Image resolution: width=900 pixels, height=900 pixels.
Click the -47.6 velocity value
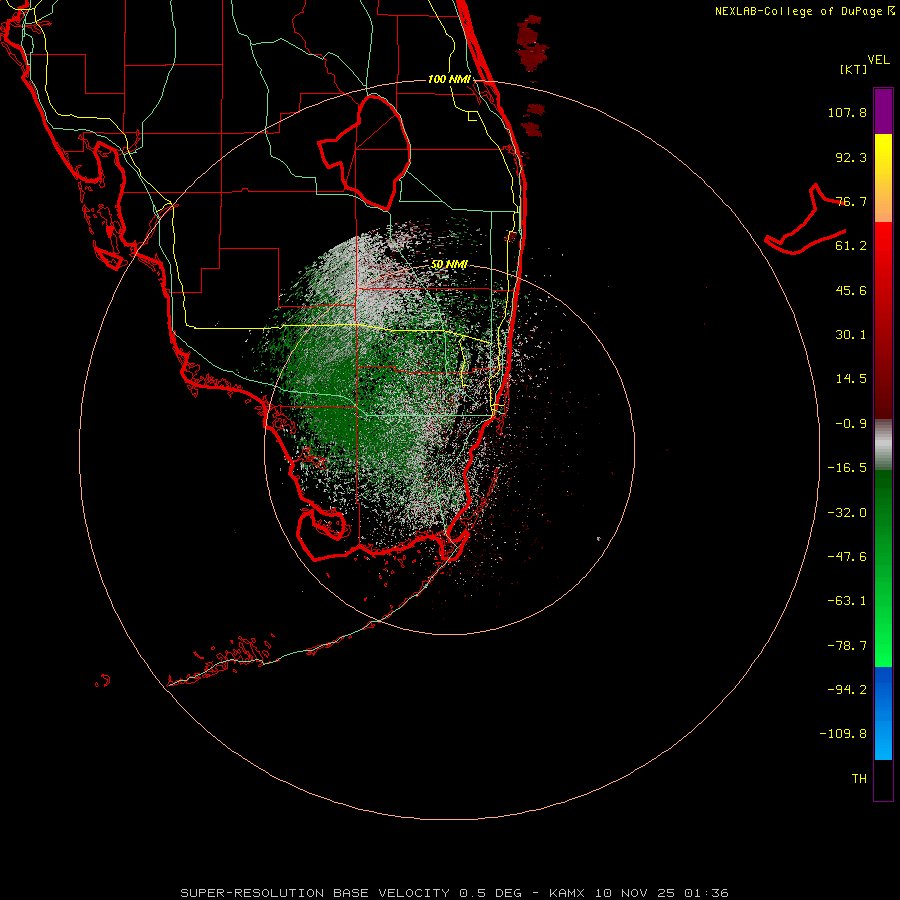[x=847, y=557]
